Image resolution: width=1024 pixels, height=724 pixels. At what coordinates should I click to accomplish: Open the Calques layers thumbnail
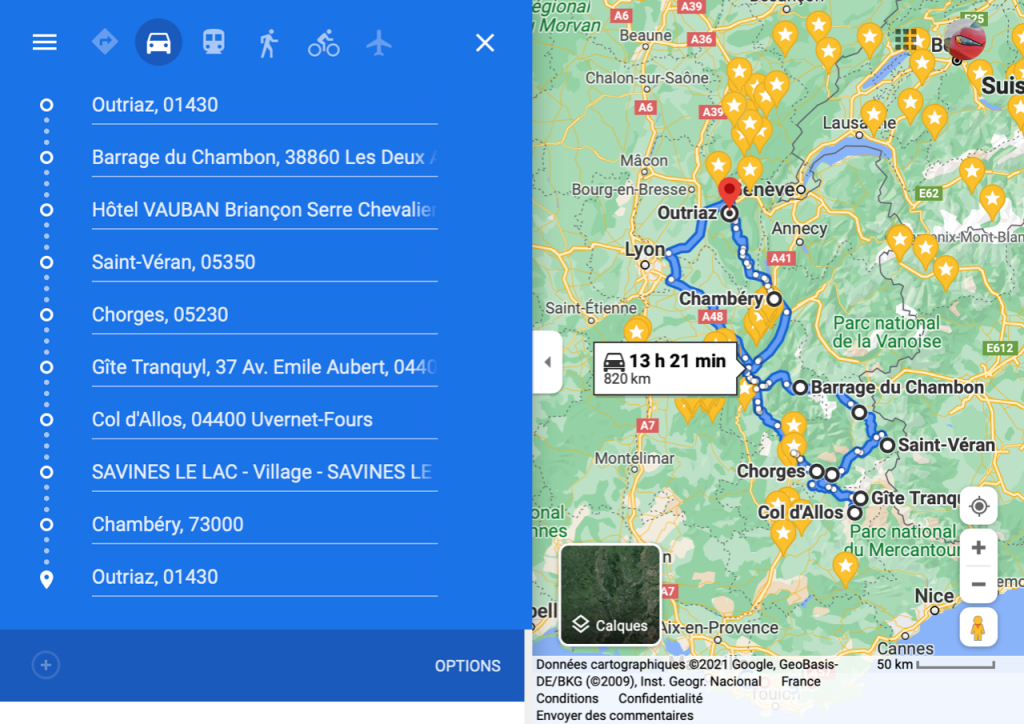610,594
